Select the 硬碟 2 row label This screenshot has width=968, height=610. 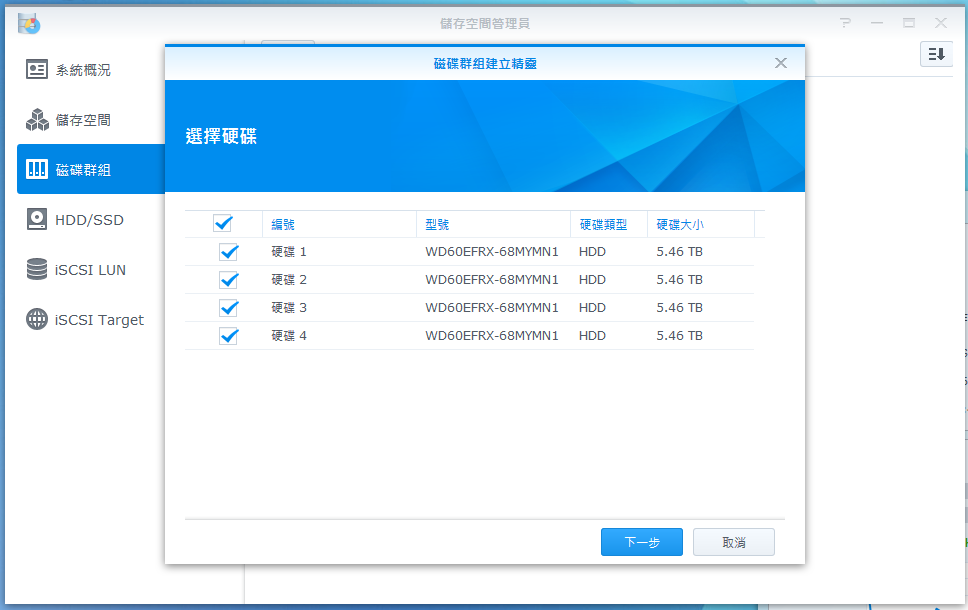(x=289, y=280)
